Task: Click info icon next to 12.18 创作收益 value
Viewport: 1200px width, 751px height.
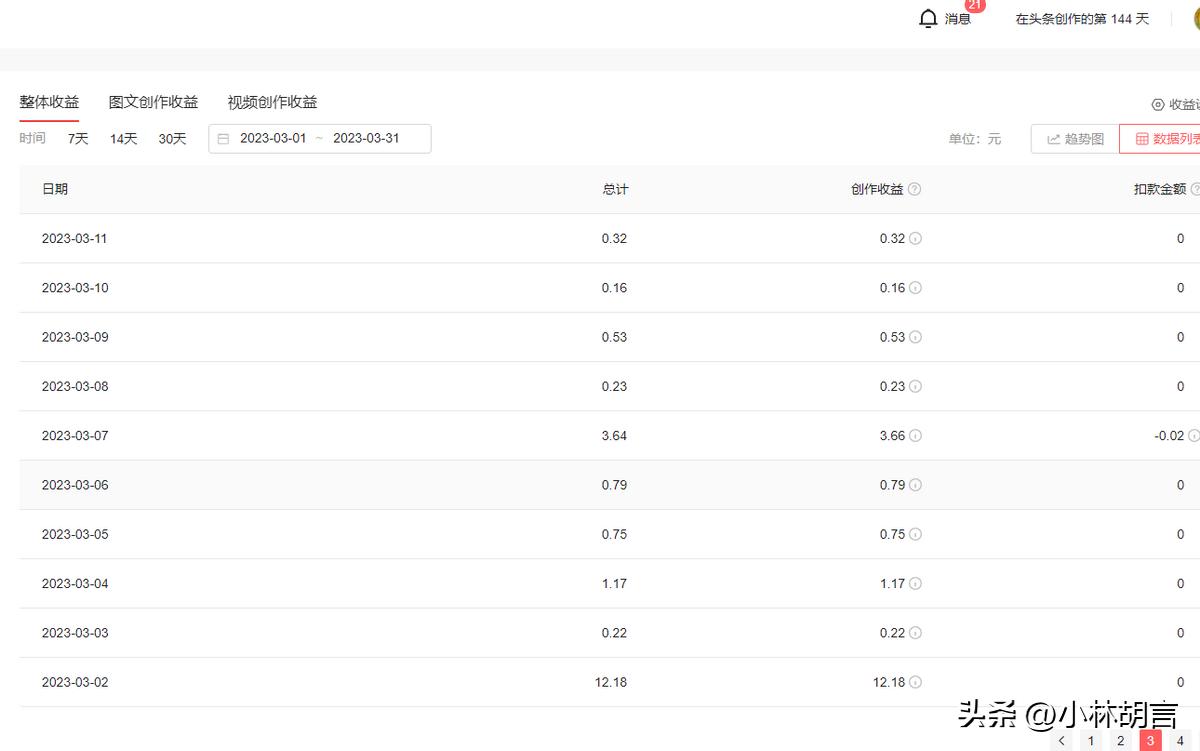Action: pos(915,682)
